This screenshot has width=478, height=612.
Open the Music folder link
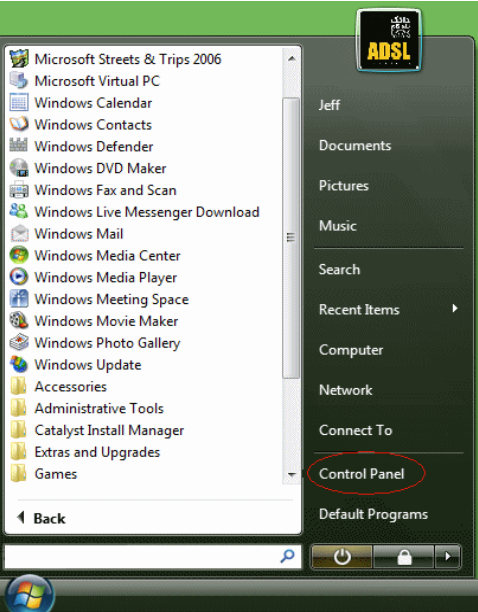338,226
